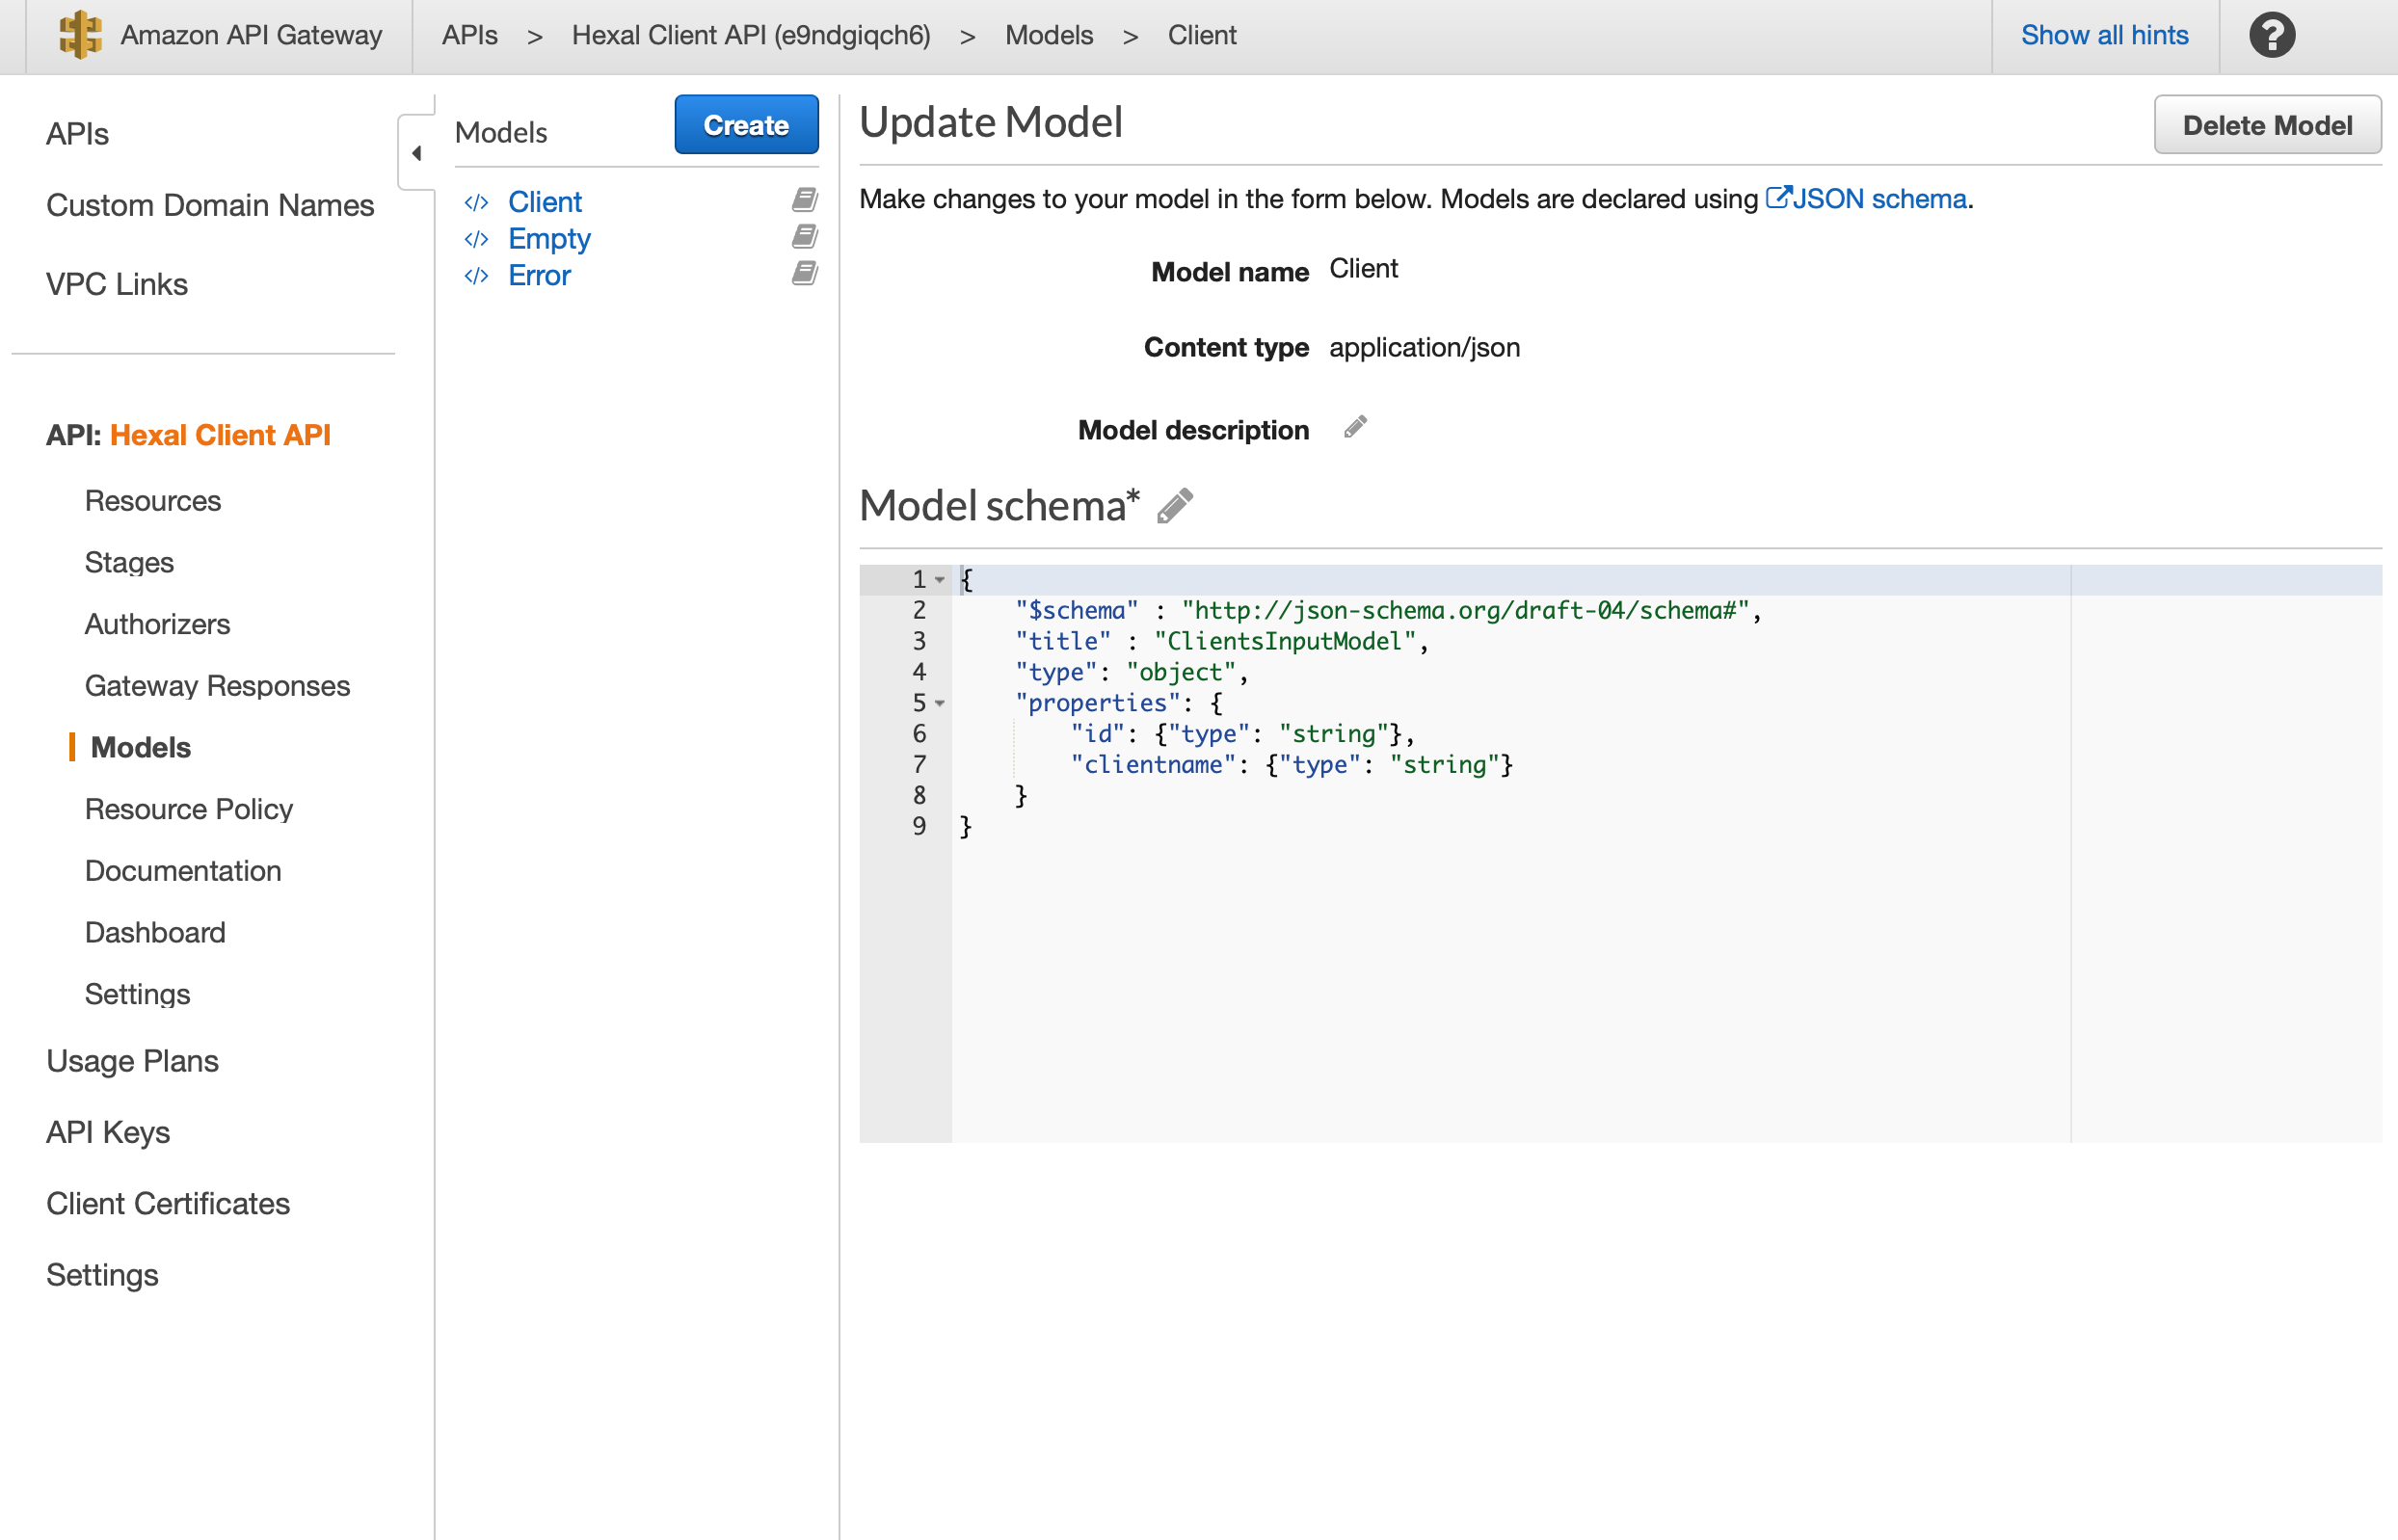Open documentation icon for the Empty model
This screenshot has height=1540, width=2398.
point(803,236)
